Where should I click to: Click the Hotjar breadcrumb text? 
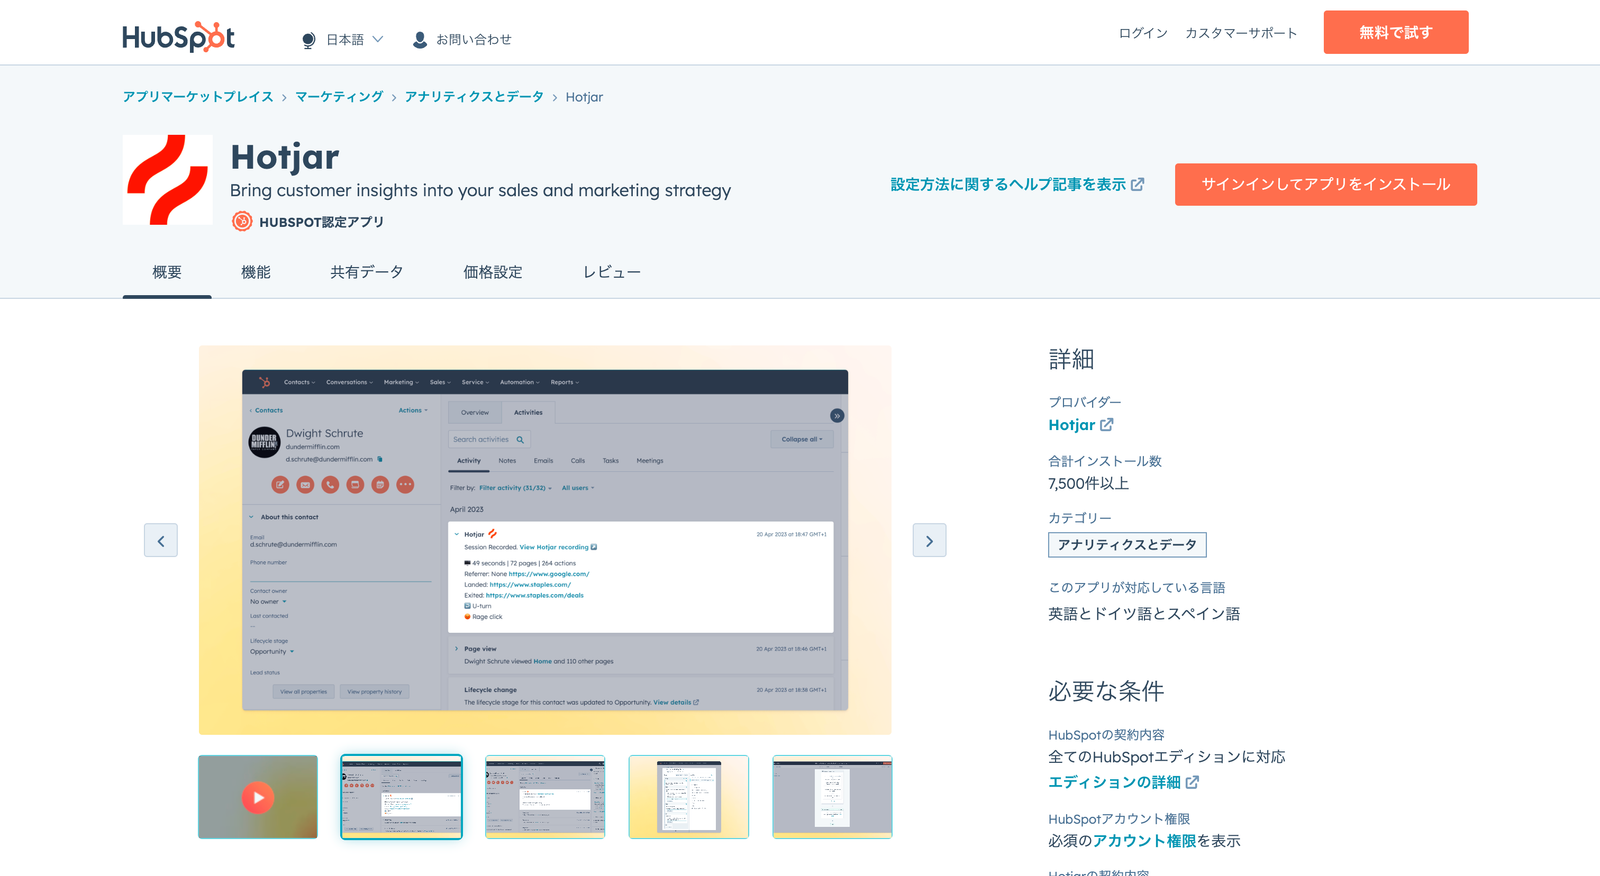[x=584, y=97]
